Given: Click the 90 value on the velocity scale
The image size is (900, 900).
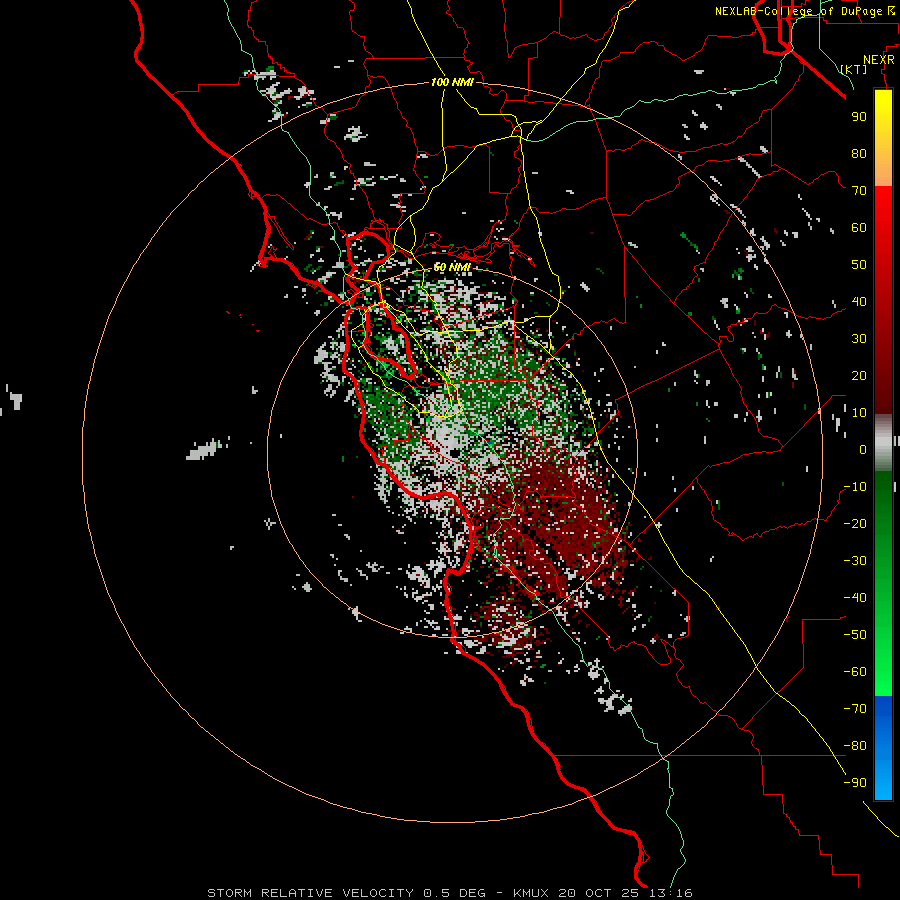Looking at the screenshot, I should tap(859, 117).
